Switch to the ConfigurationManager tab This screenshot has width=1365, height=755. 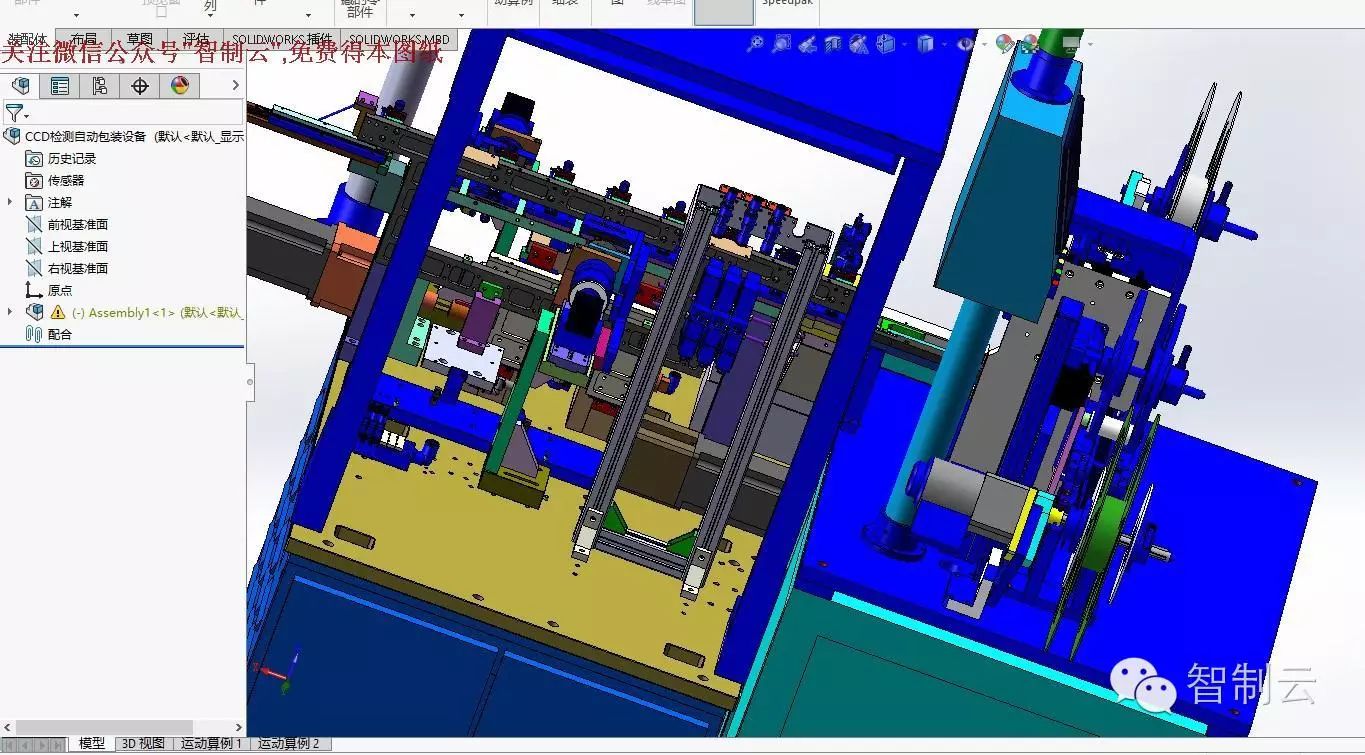click(x=100, y=86)
